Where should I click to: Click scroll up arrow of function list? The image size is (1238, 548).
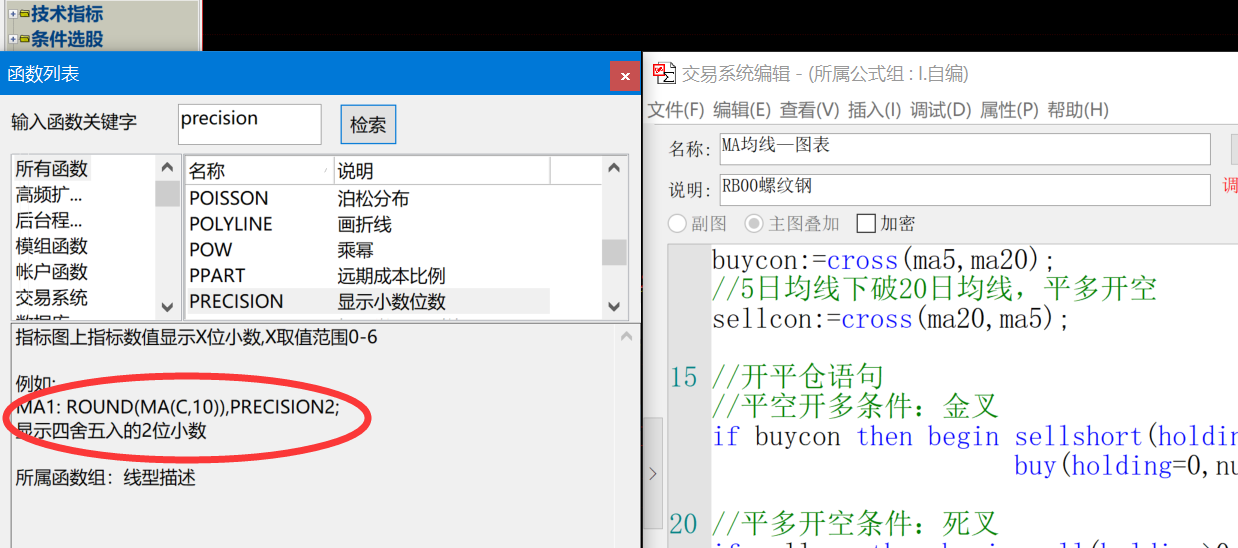click(614, 169)
